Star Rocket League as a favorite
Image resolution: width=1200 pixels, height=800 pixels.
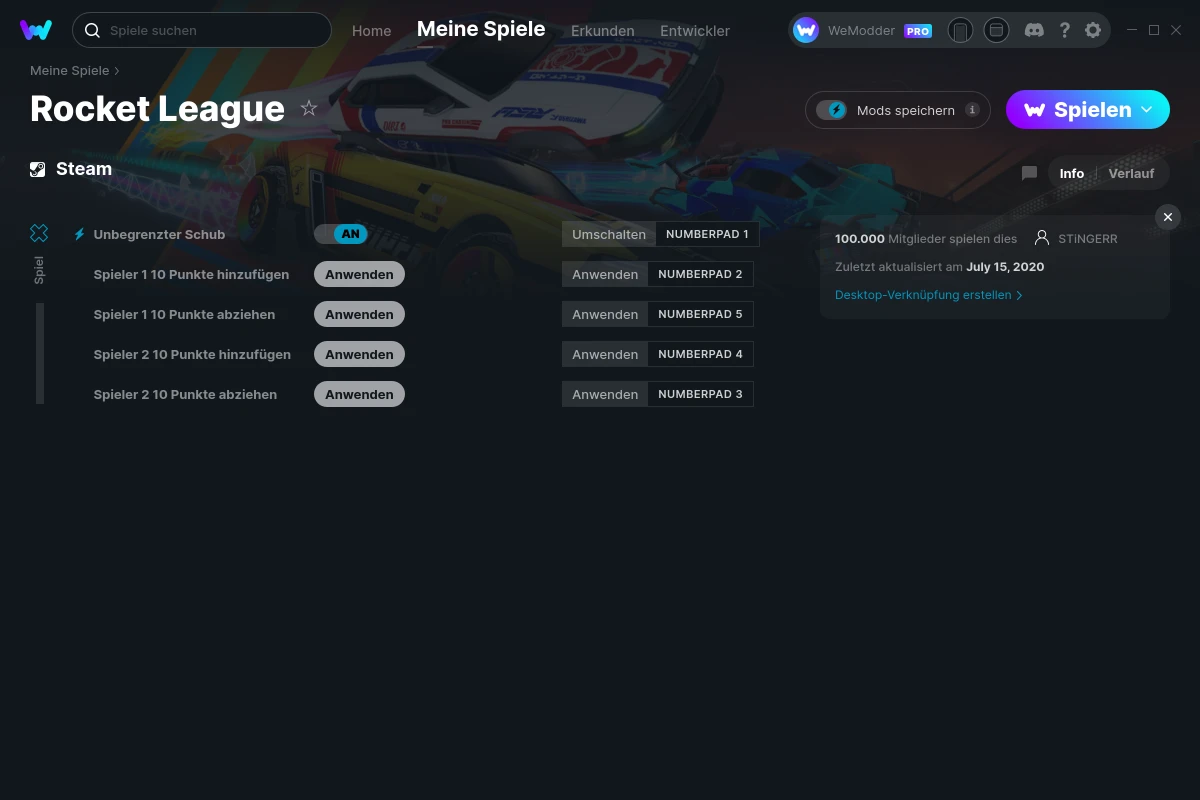pos(309,108)
